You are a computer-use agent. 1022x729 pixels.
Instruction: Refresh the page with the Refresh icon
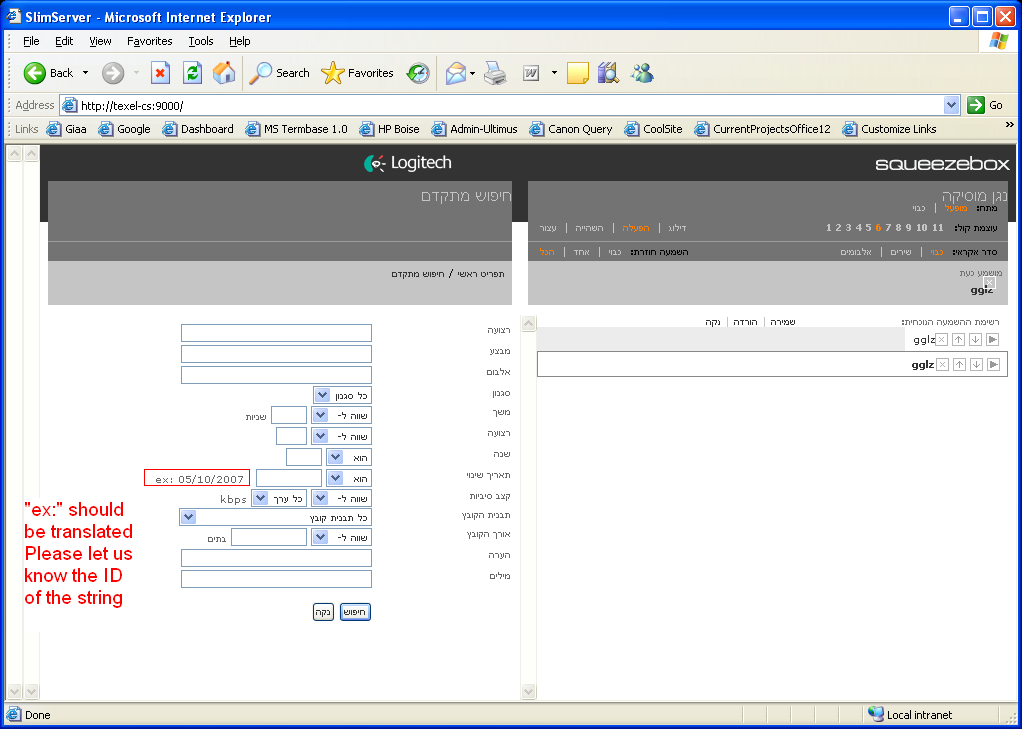(192, 73)
